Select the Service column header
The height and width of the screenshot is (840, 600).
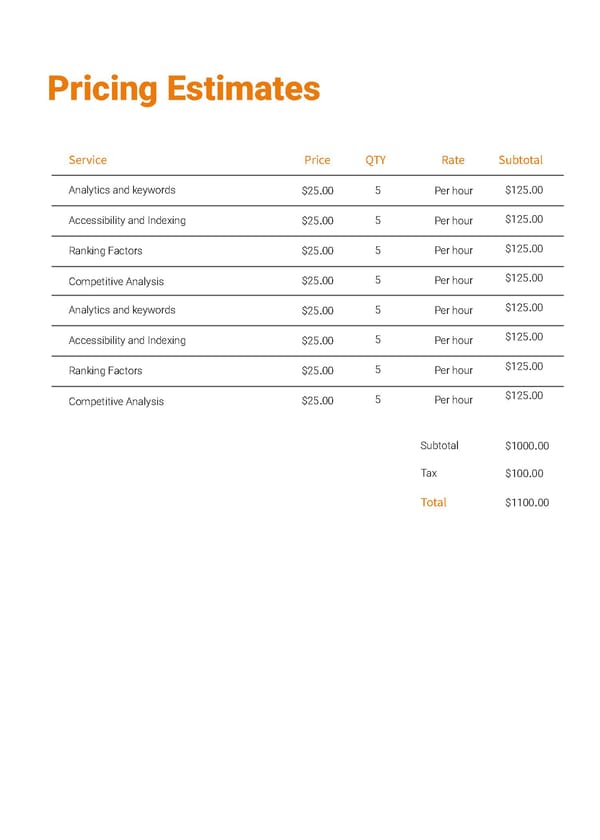point(87,160)
